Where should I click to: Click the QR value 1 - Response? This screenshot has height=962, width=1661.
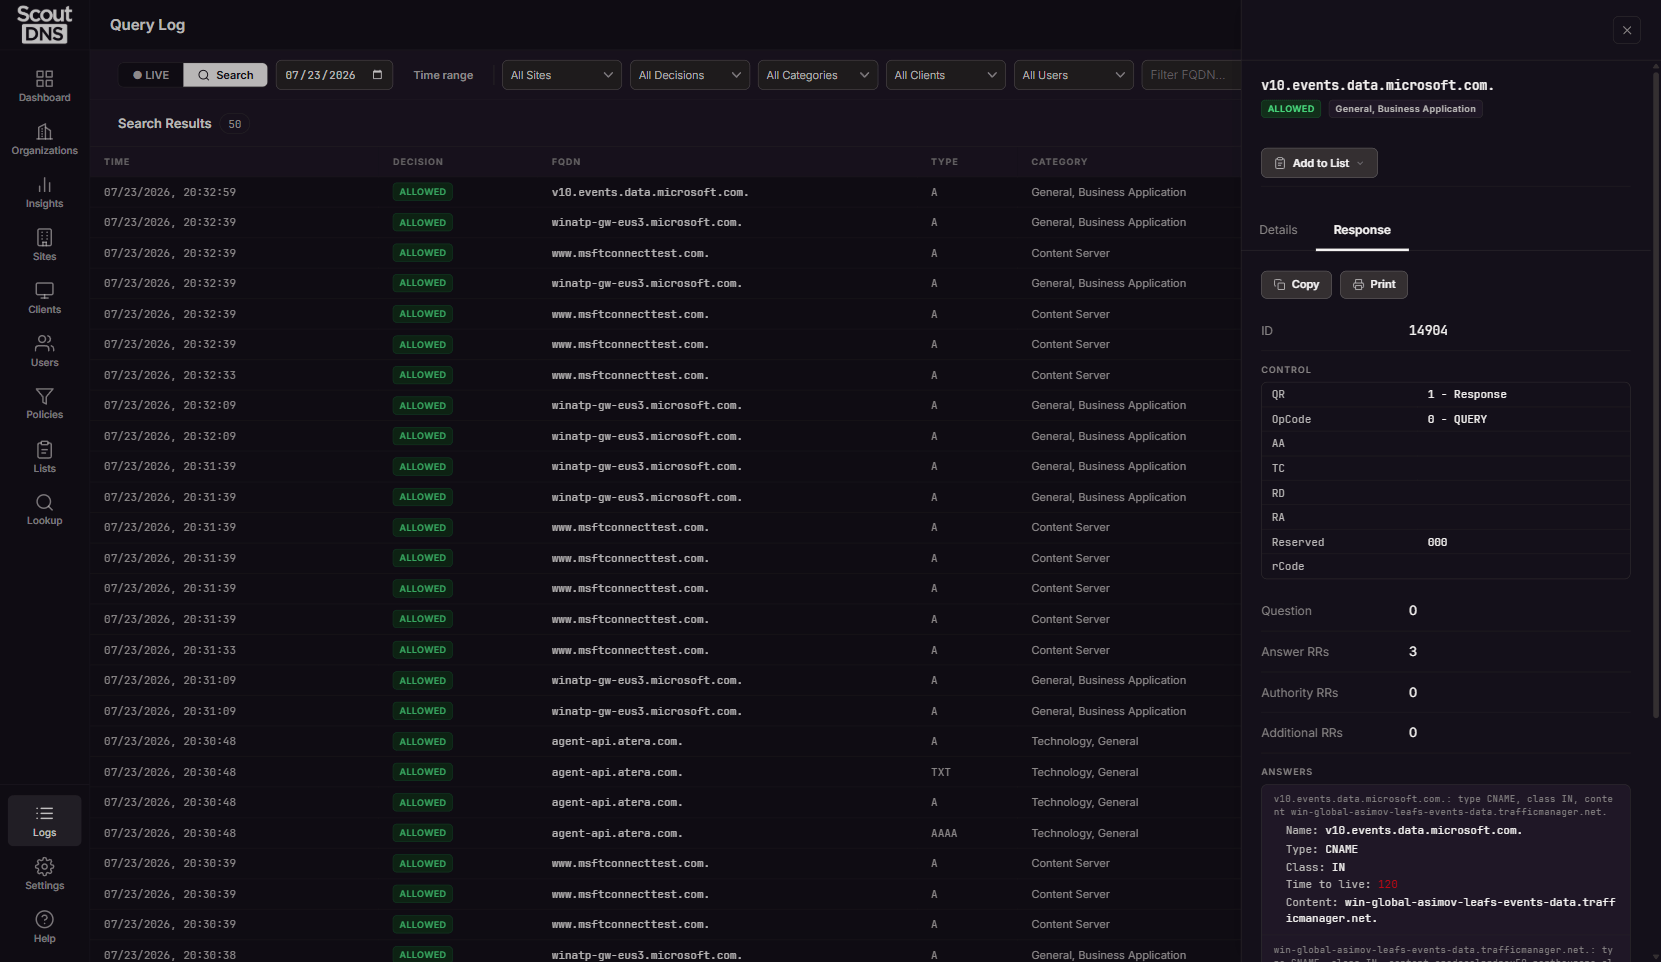pos(1467,395)
